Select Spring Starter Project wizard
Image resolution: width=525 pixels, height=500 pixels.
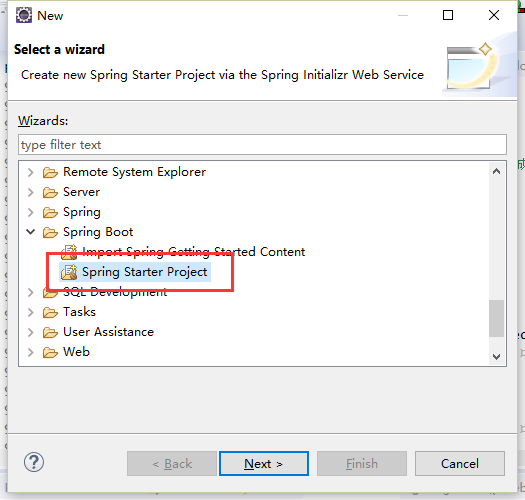(145, 272)
